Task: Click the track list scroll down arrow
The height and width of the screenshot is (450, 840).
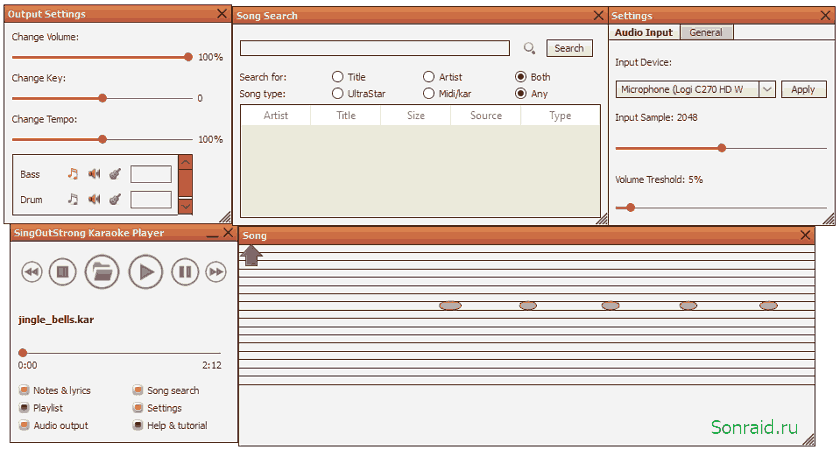Action: 185,206
